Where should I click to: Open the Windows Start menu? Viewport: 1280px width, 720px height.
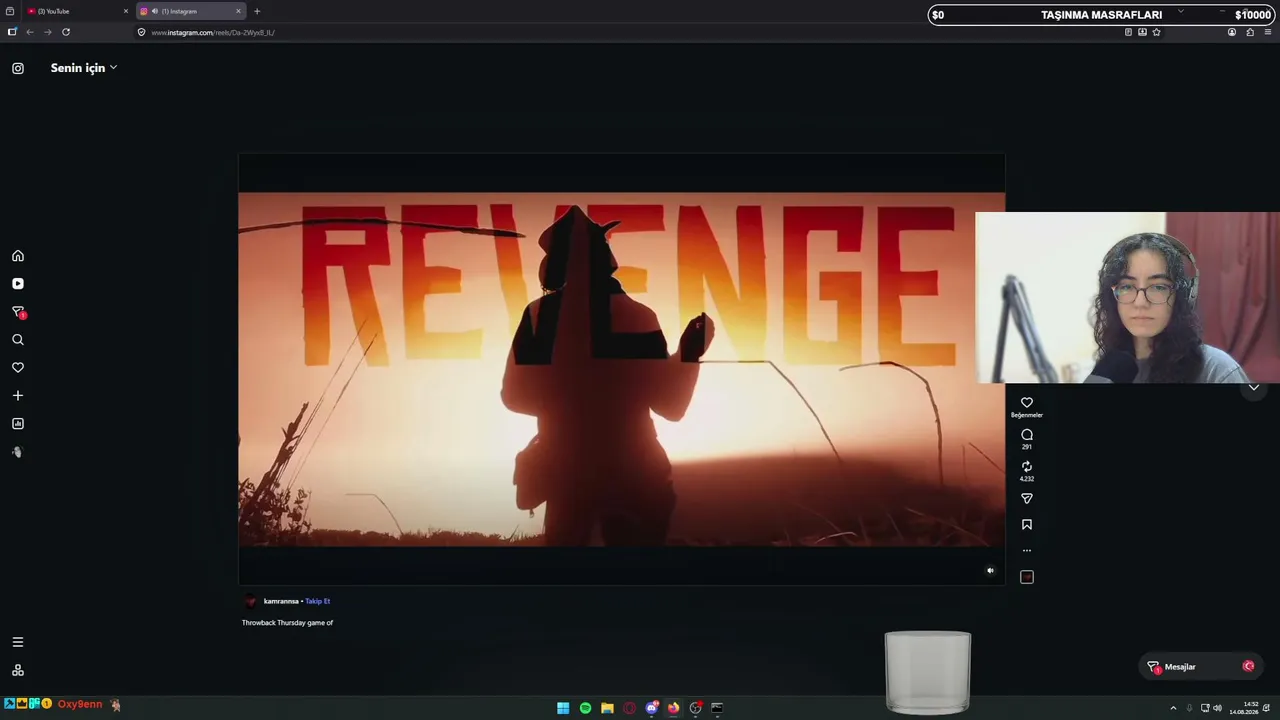click(563, 708)
